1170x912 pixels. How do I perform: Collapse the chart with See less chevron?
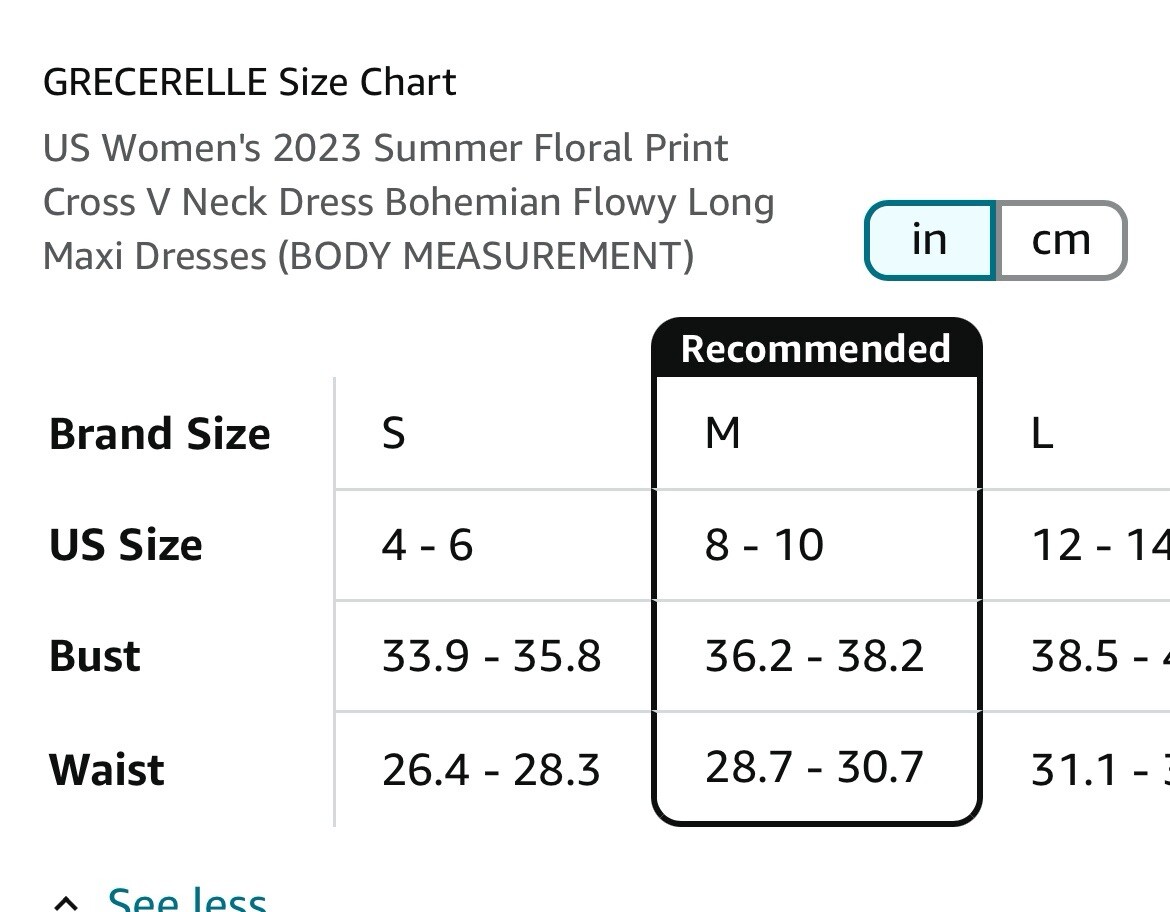[x=66, y=903]
